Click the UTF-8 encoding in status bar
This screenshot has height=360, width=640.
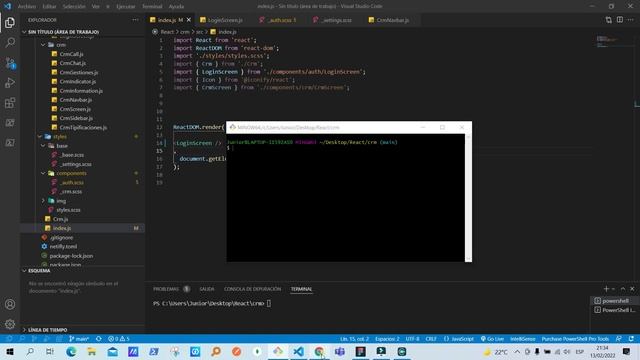(412, 339)
